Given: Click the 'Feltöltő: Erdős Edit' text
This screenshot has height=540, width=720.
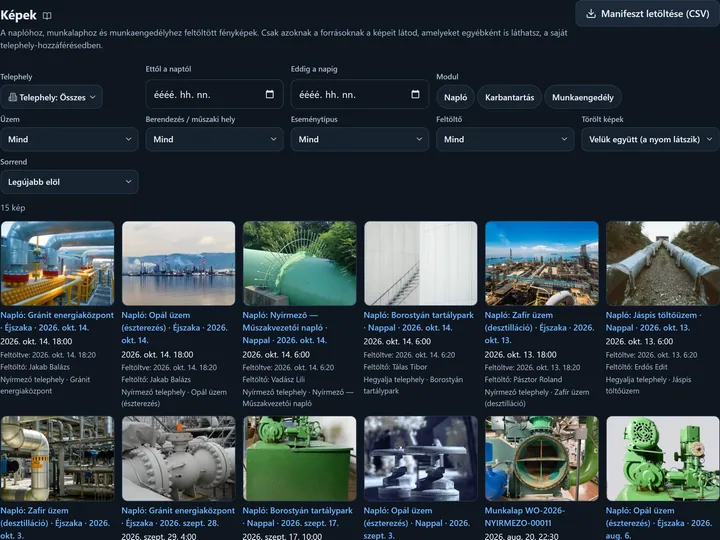Looking at the screenshot, I should 636,367.
